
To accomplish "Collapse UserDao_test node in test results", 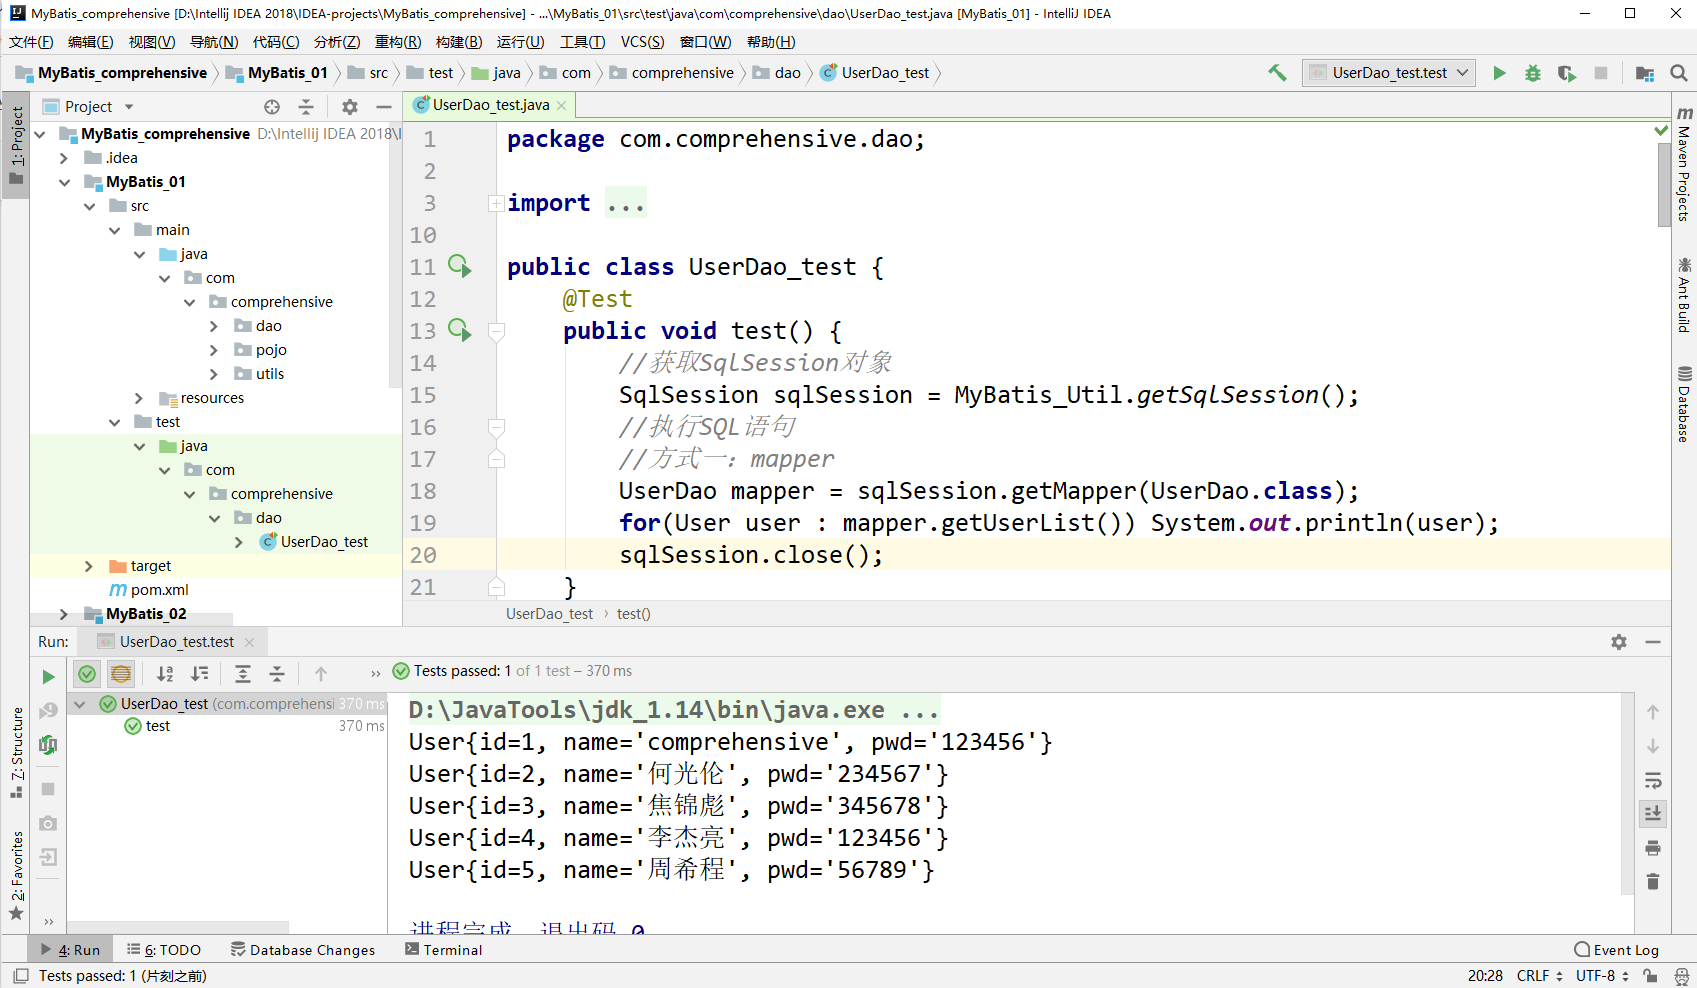I will (x=80, y=704).
